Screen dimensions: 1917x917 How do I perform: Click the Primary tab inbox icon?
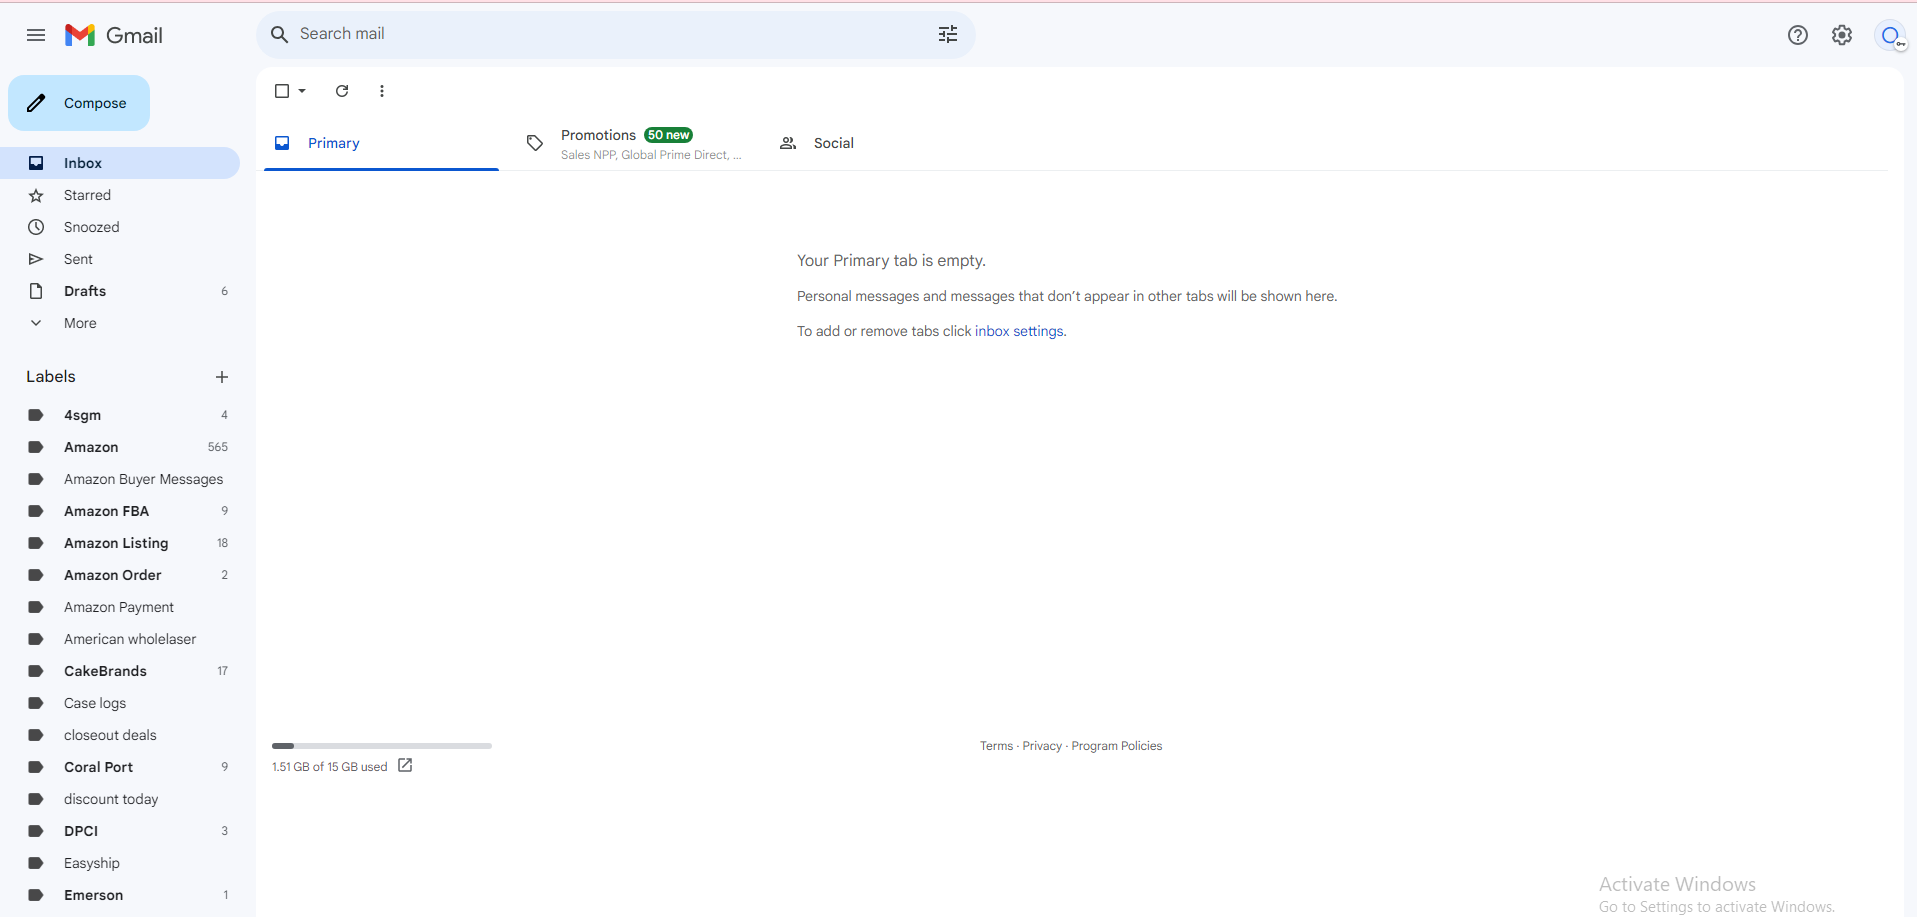(282, 143)
